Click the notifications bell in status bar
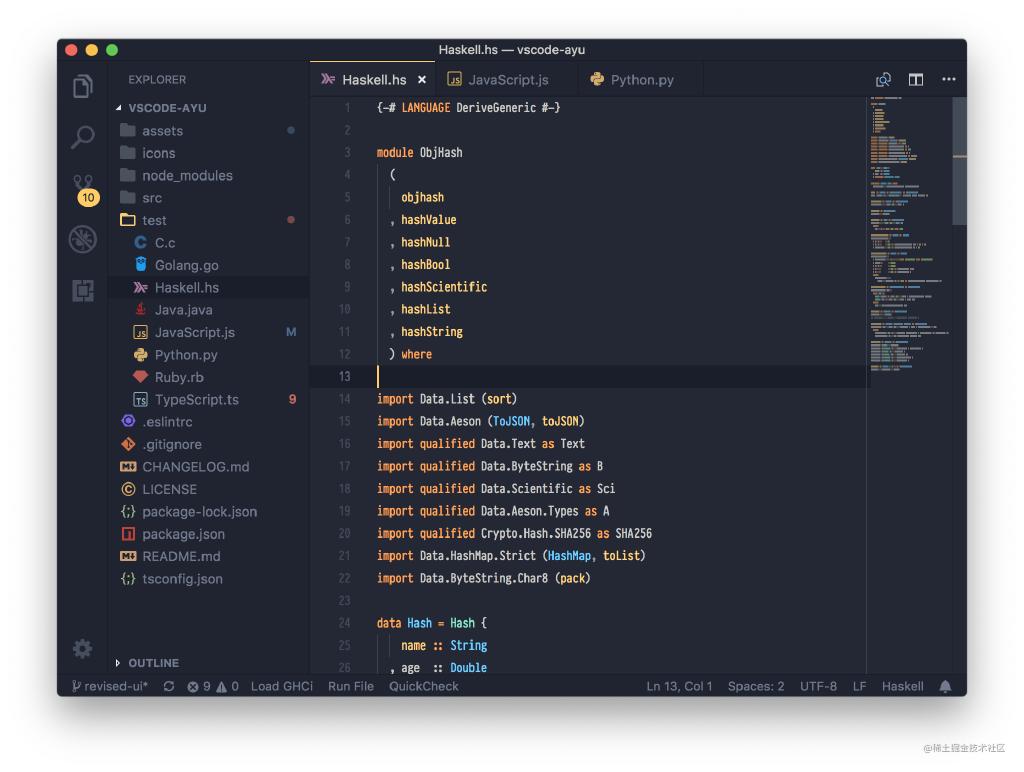Viewport: 1024px width, 772px height. coord(945,686)
